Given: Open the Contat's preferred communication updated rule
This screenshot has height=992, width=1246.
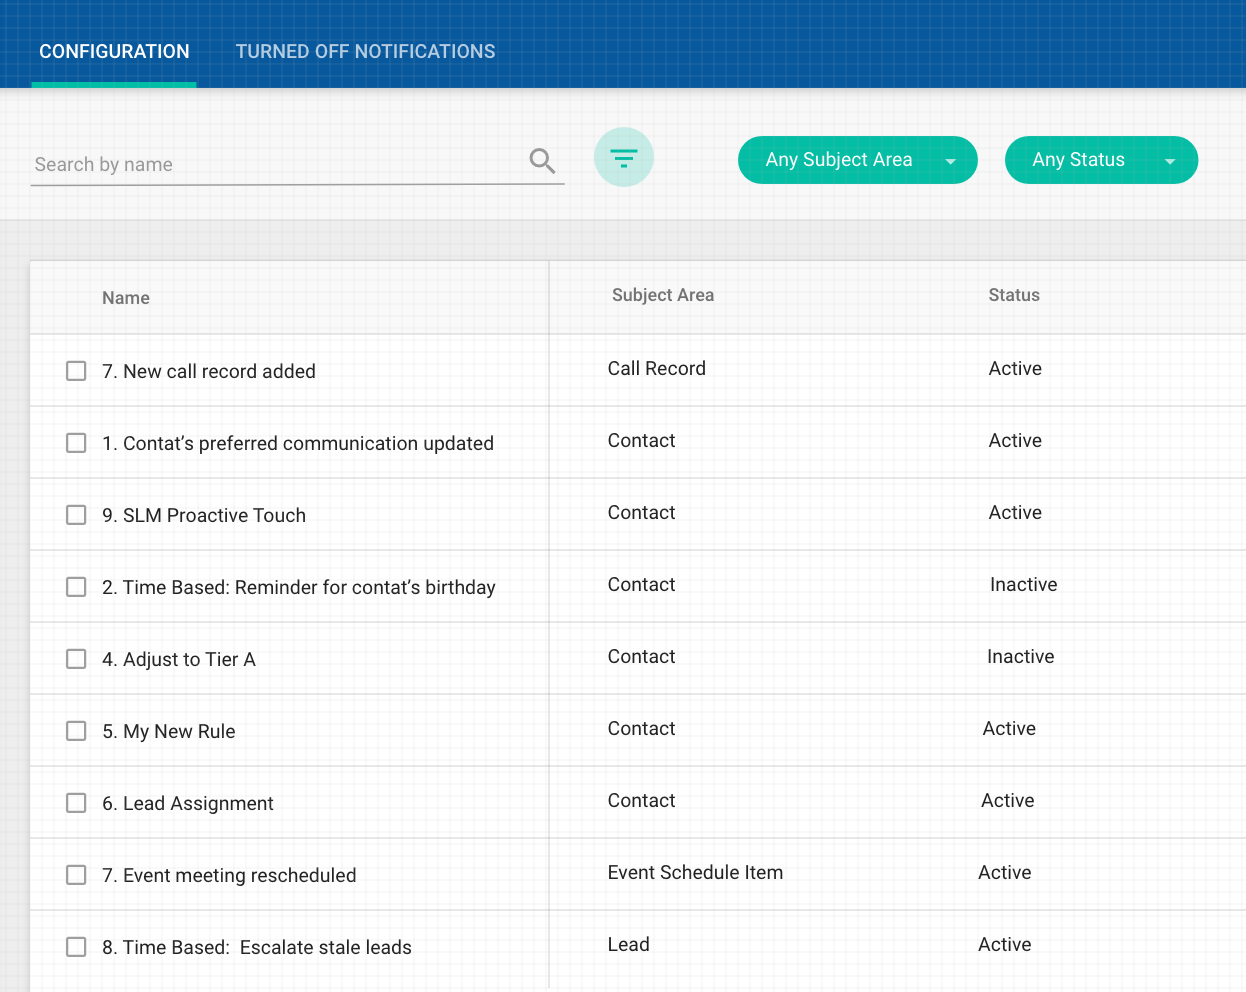Looking at the screenshot, I should 298,443.
